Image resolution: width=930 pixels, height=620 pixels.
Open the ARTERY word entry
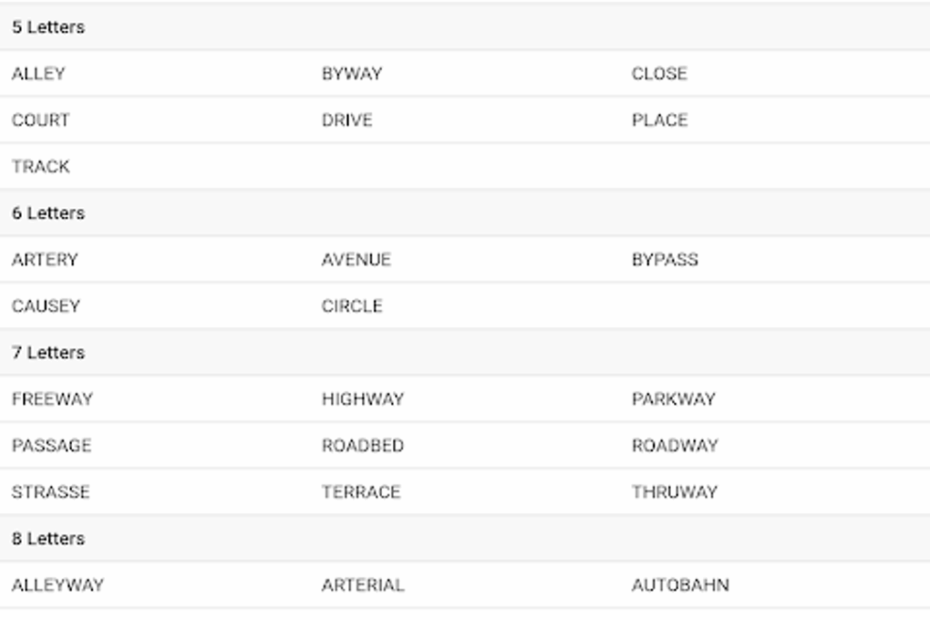45,260
